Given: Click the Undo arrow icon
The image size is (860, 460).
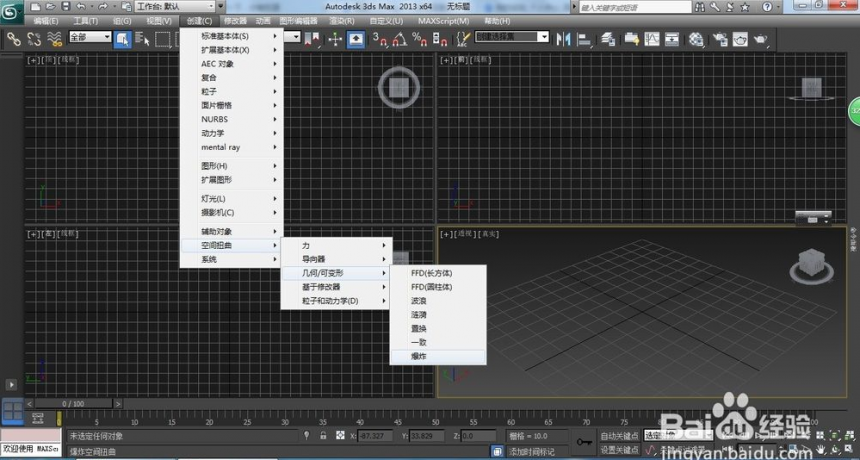Looking at the screenshot, I should (x=81, y=7).
